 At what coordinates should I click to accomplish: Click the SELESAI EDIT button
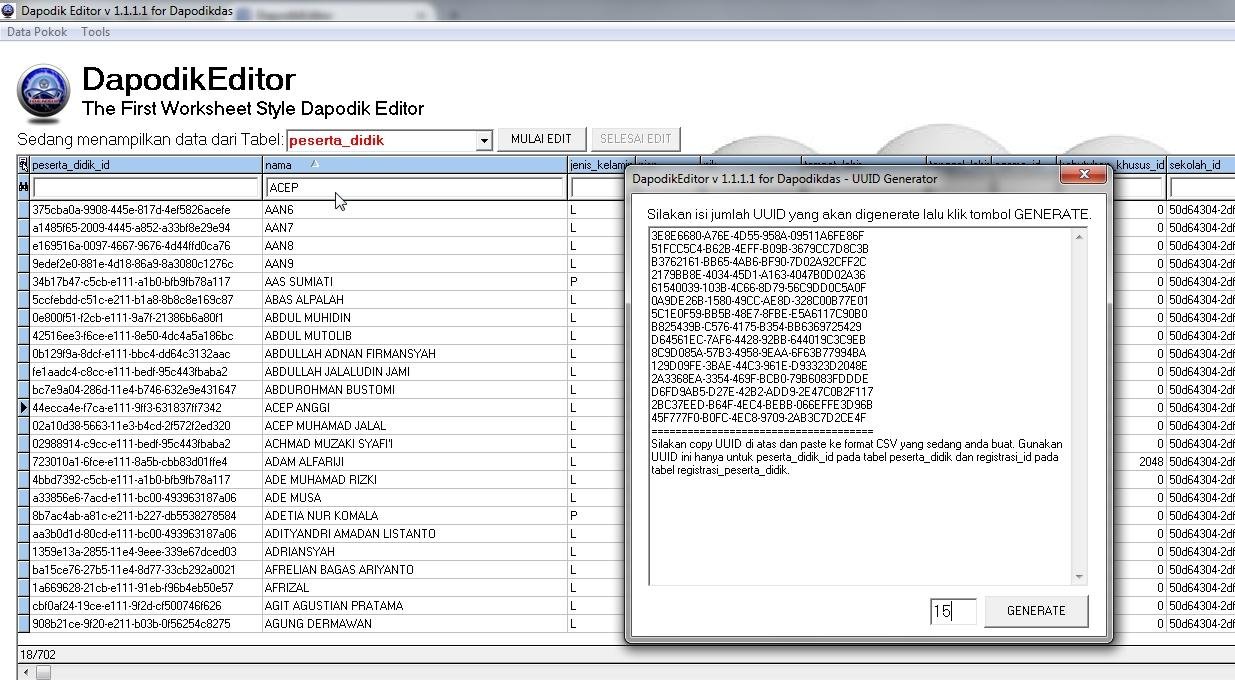[x=636, y=139]
